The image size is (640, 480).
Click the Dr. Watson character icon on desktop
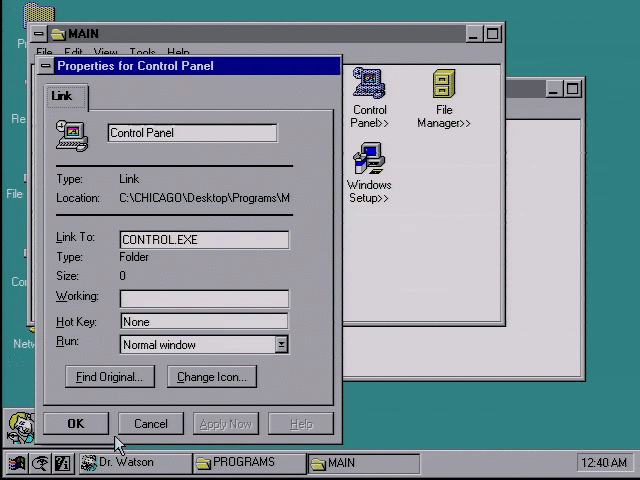tap(20, 428)
